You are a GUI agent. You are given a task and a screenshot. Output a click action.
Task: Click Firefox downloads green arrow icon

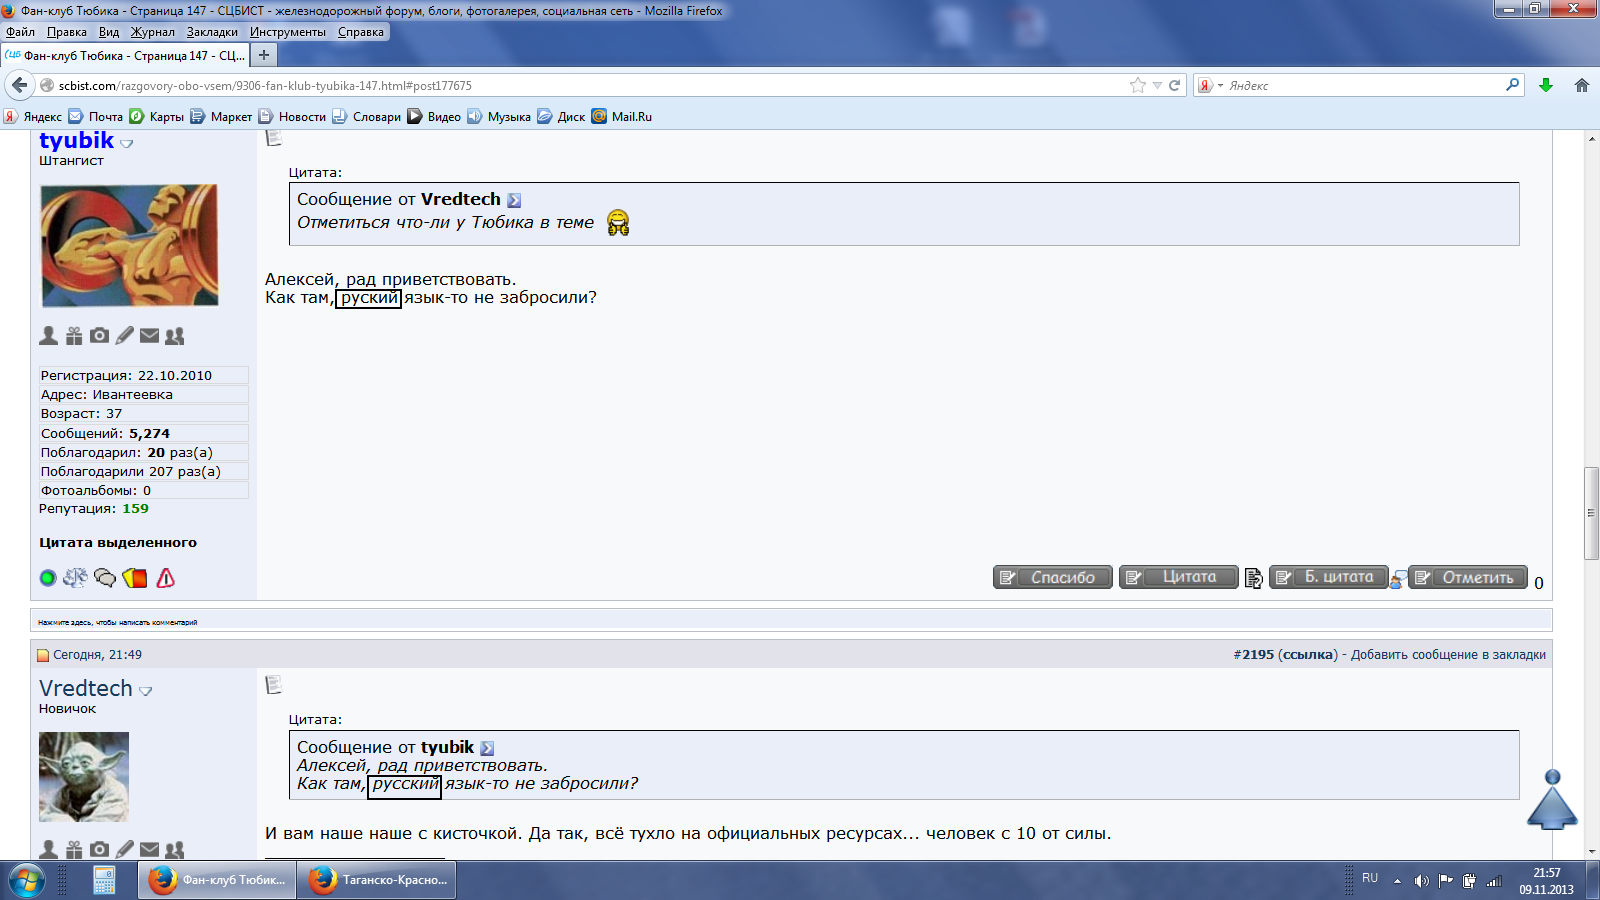(x=1546, y=86)
